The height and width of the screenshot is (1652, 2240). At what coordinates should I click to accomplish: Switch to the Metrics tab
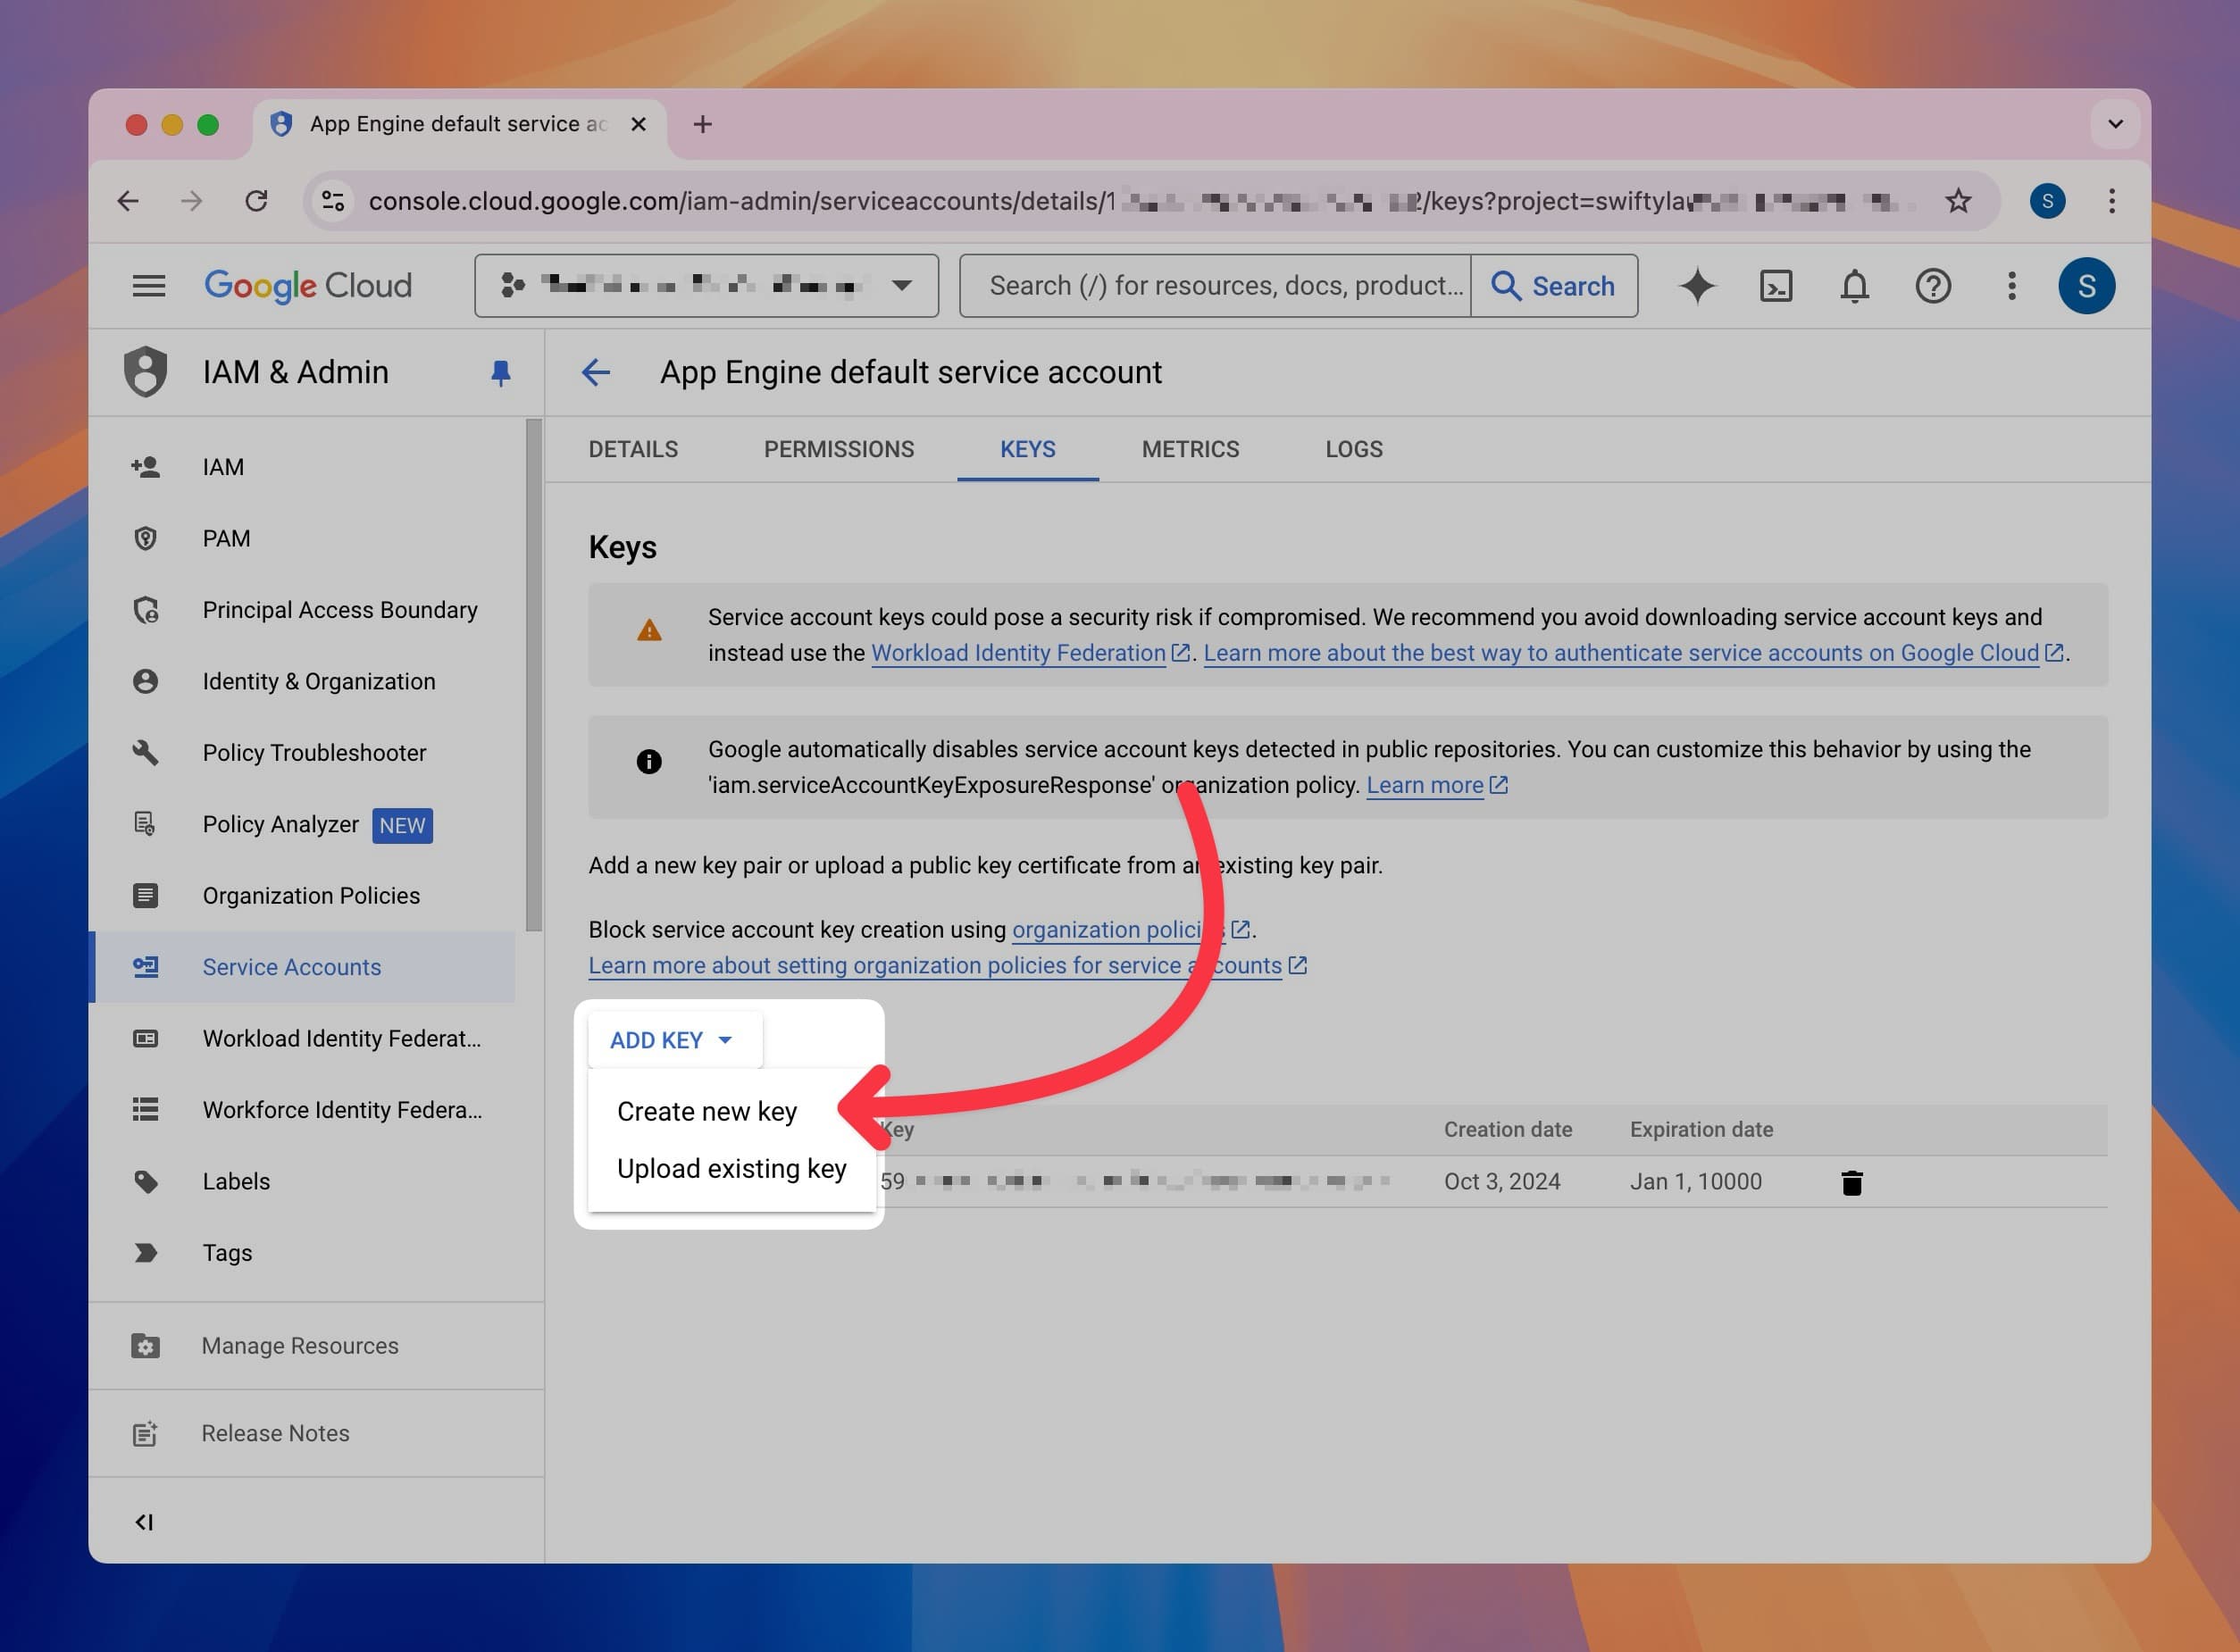pyautogui.click(x=1190, y=450)
